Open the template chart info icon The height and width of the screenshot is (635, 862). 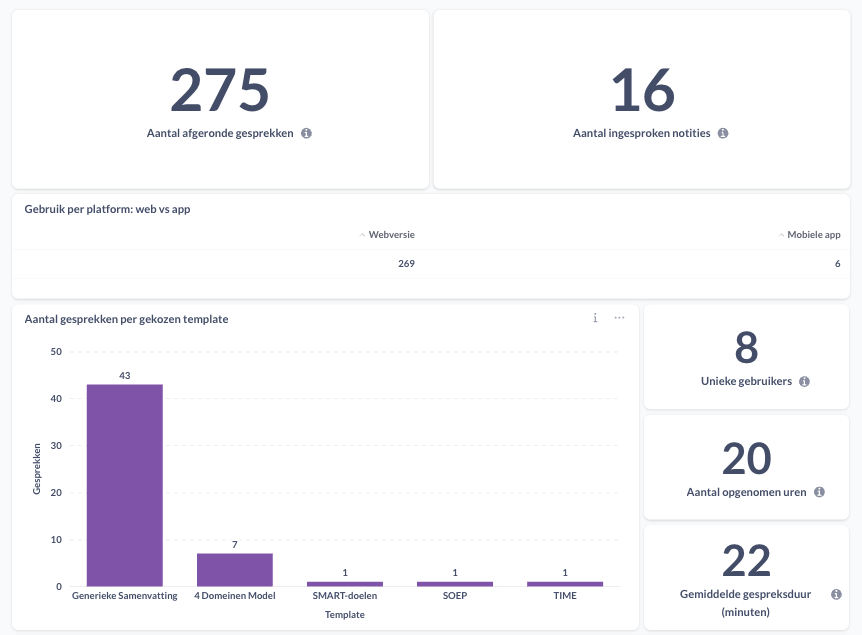click(x=595, y=318)
